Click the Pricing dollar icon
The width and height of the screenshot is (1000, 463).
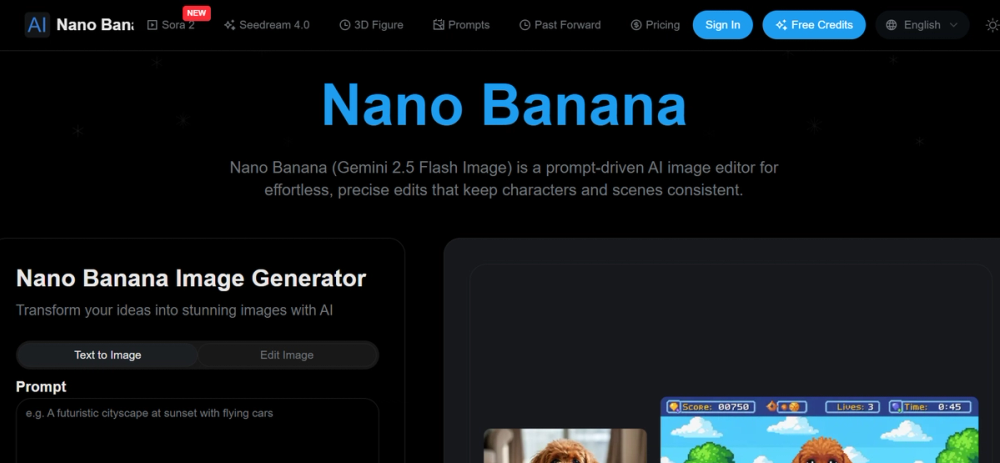(636, 25)
